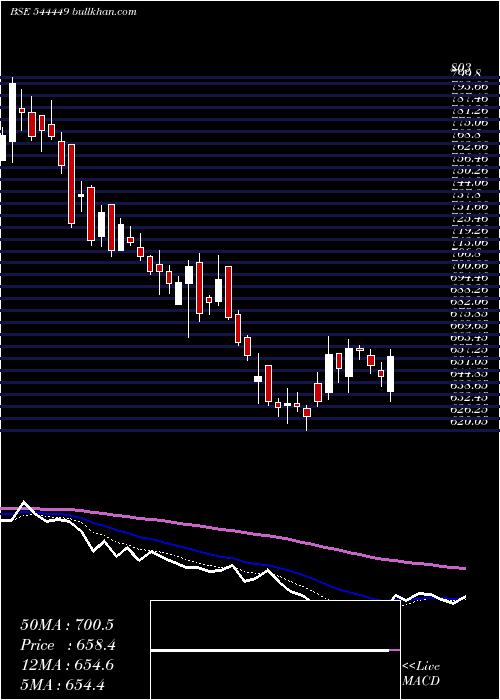Select the "5MA : 654.4" readout

click(62, 685)
